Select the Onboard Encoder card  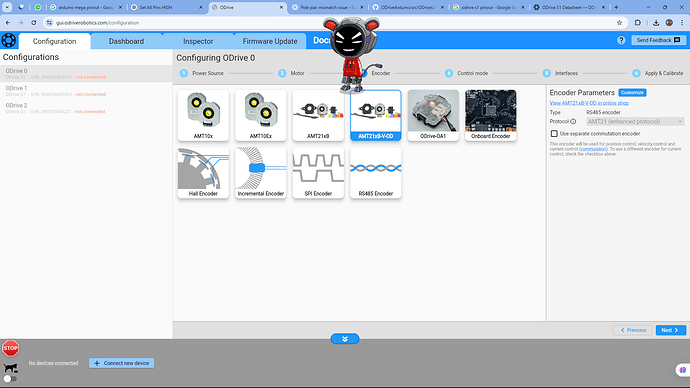[x=491, y=115]
